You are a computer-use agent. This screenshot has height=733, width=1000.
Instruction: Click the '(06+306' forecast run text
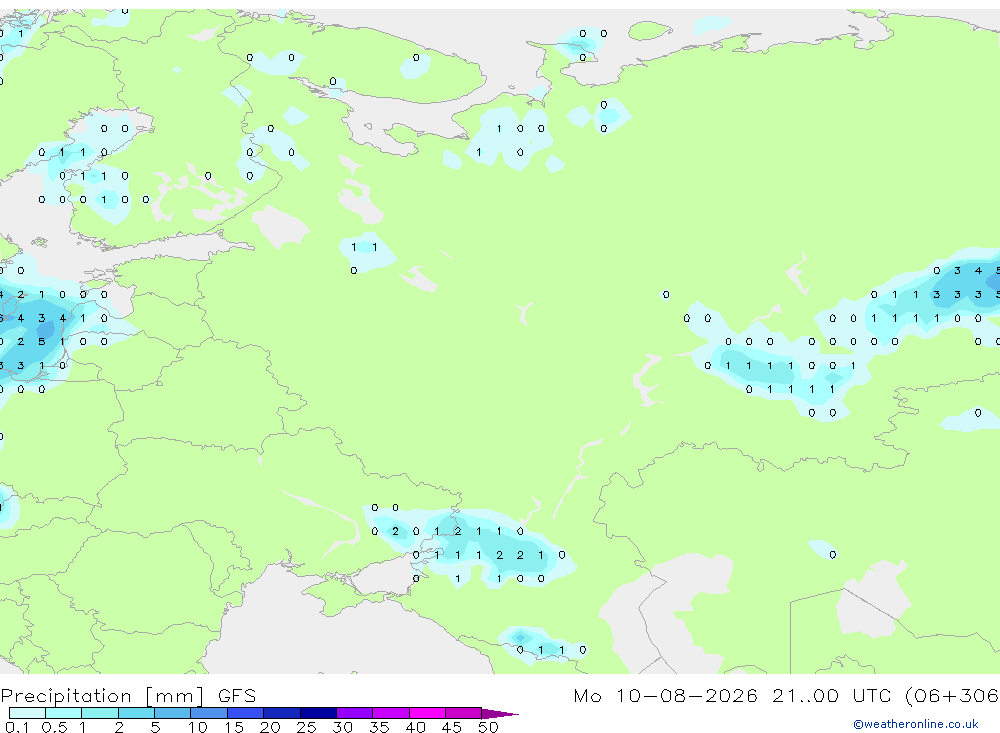click(952, 695)
